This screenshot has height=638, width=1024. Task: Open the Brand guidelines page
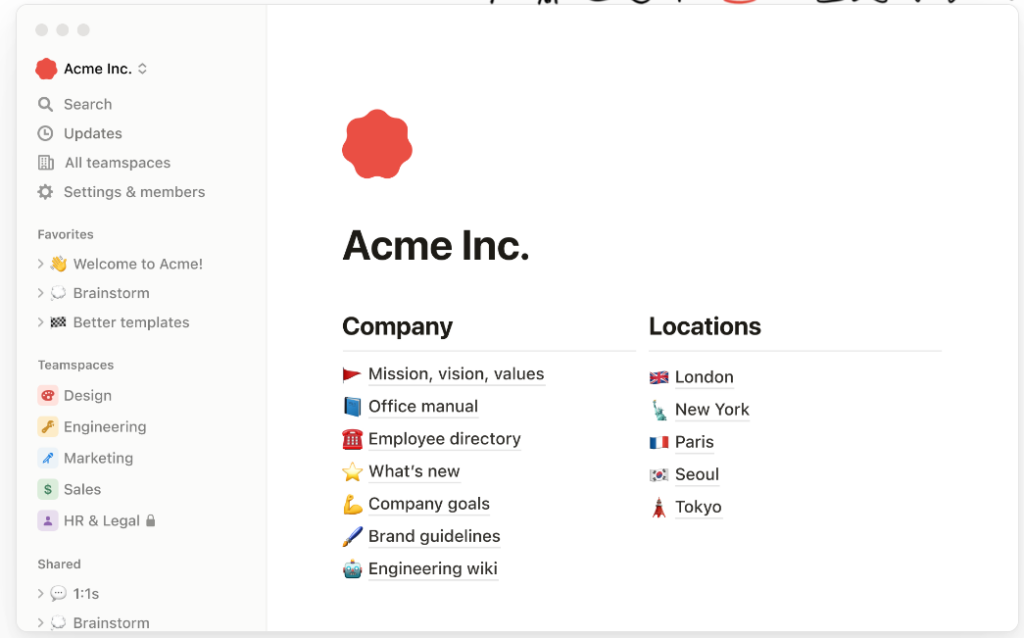tap(434, 536)
